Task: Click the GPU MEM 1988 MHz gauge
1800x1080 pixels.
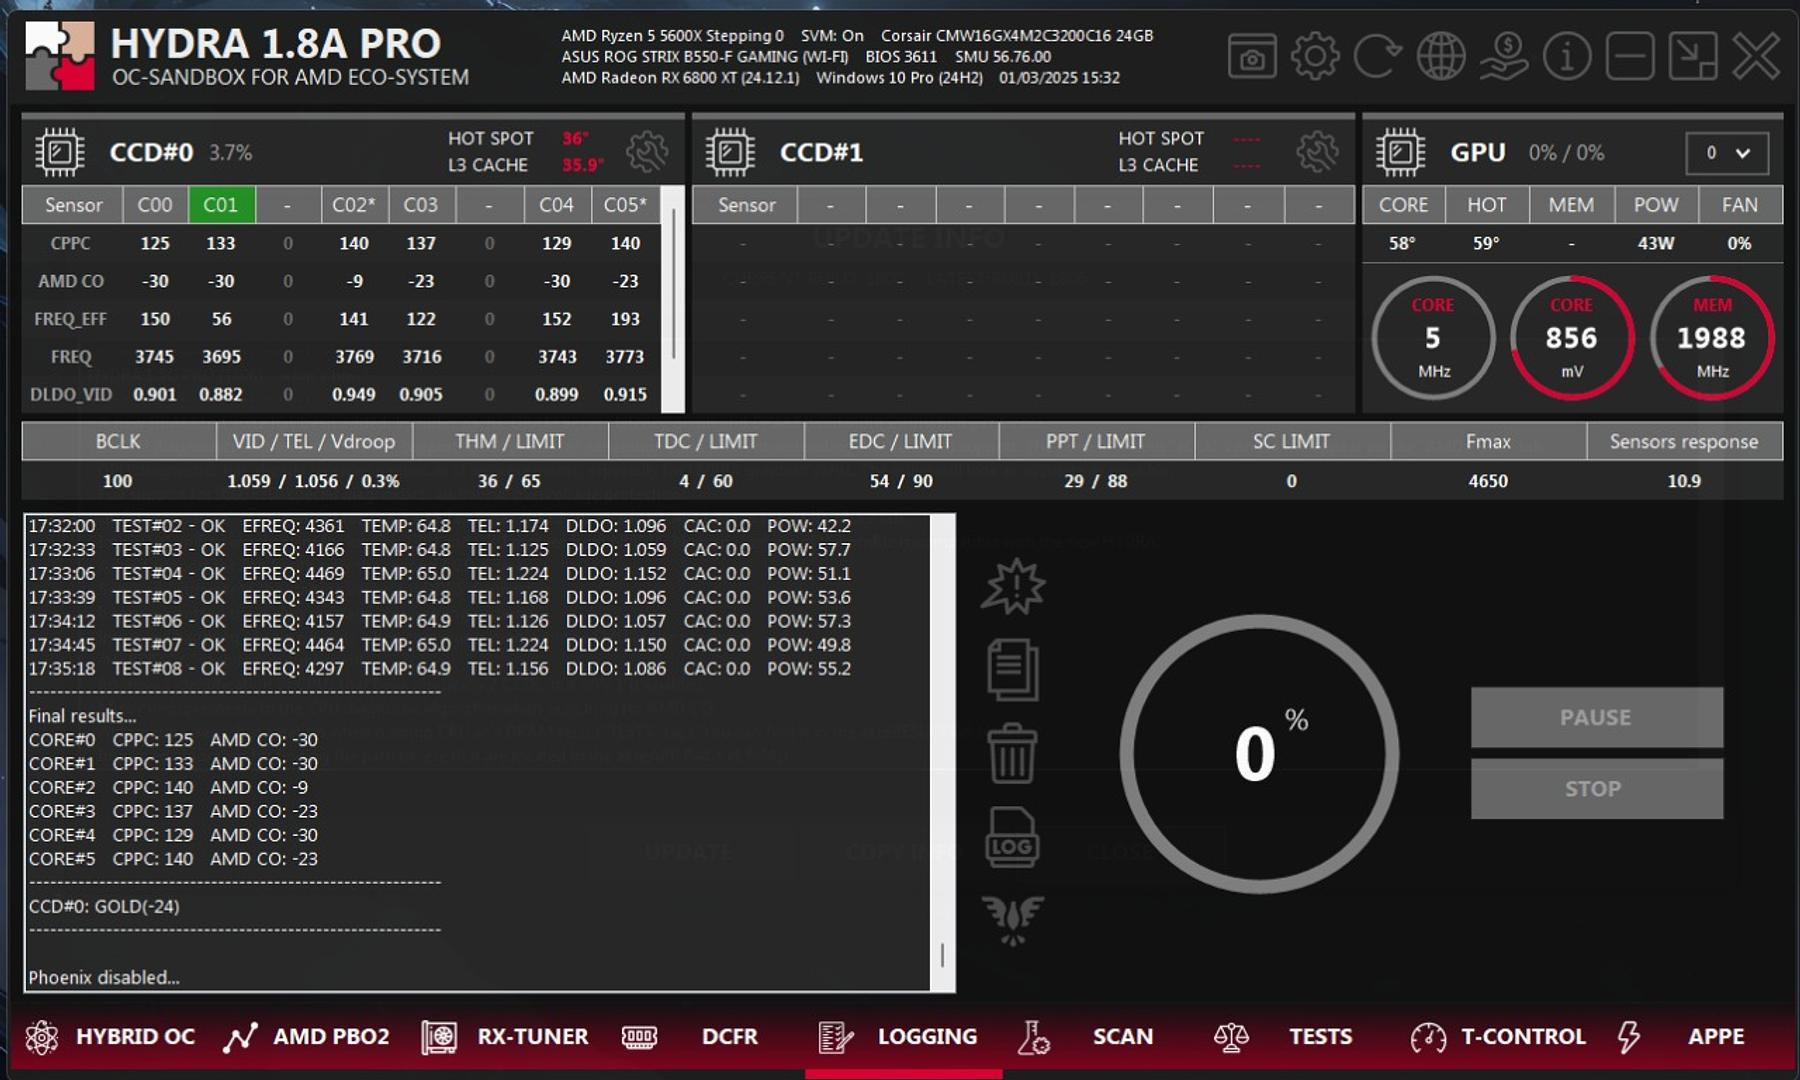Action: click(x=1712, y=338)
